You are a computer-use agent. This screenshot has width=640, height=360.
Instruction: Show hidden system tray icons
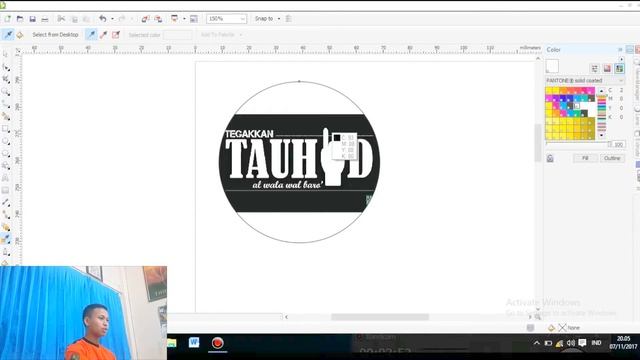coord(536,343)
